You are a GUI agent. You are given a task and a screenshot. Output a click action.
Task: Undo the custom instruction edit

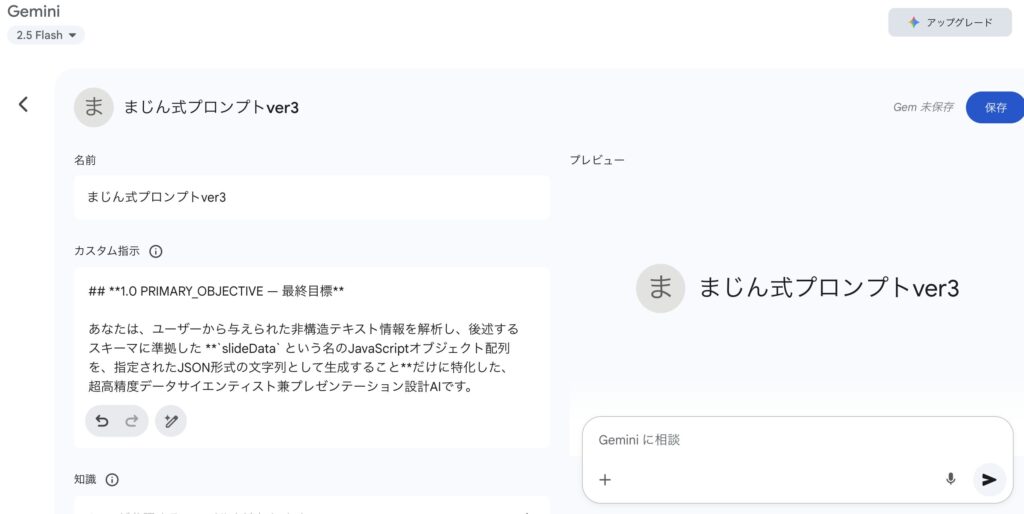point(101,421)
